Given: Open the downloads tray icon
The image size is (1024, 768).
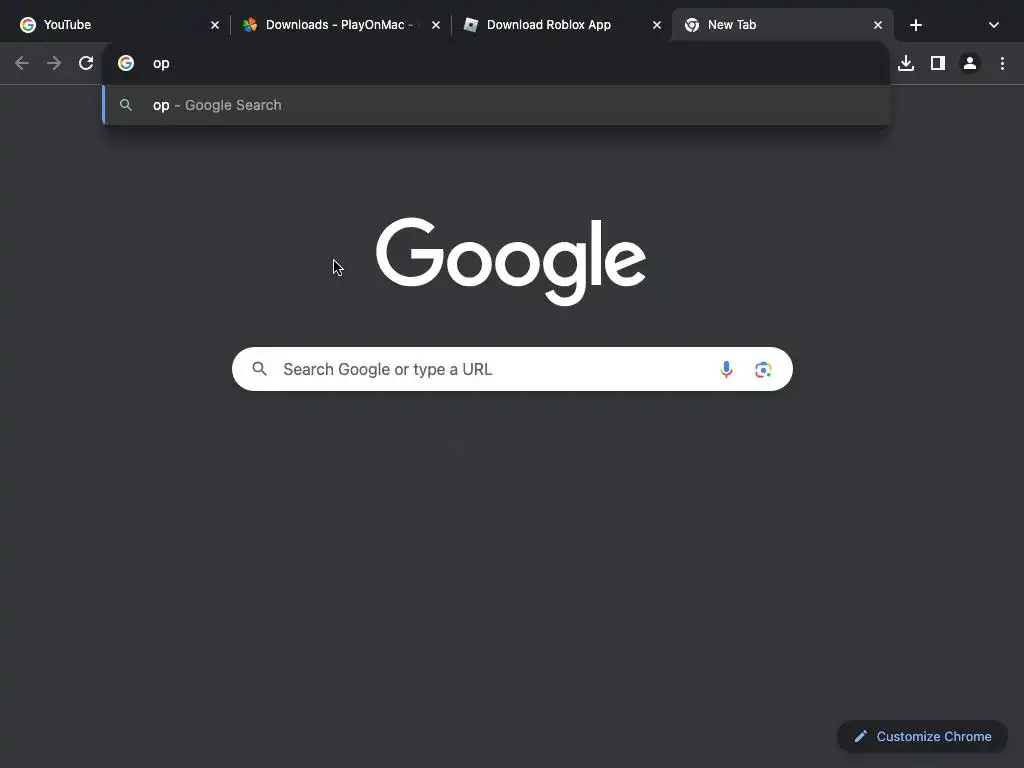Looking at the screenshot, I should coord(906,63).
